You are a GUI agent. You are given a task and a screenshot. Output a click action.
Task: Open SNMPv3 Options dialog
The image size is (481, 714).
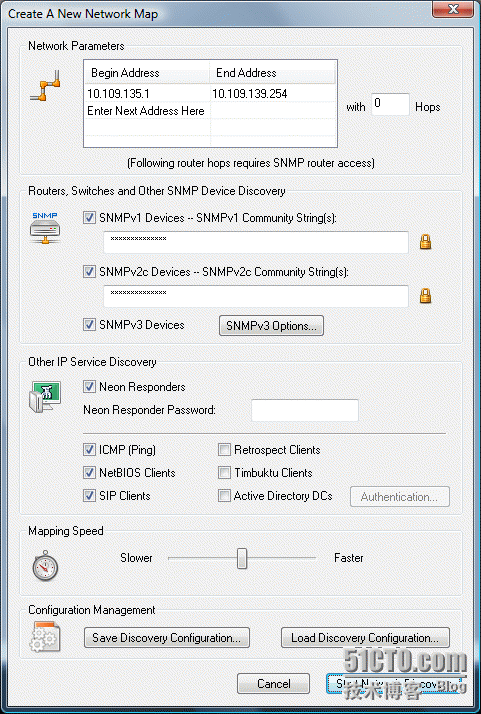click(271, 326)
